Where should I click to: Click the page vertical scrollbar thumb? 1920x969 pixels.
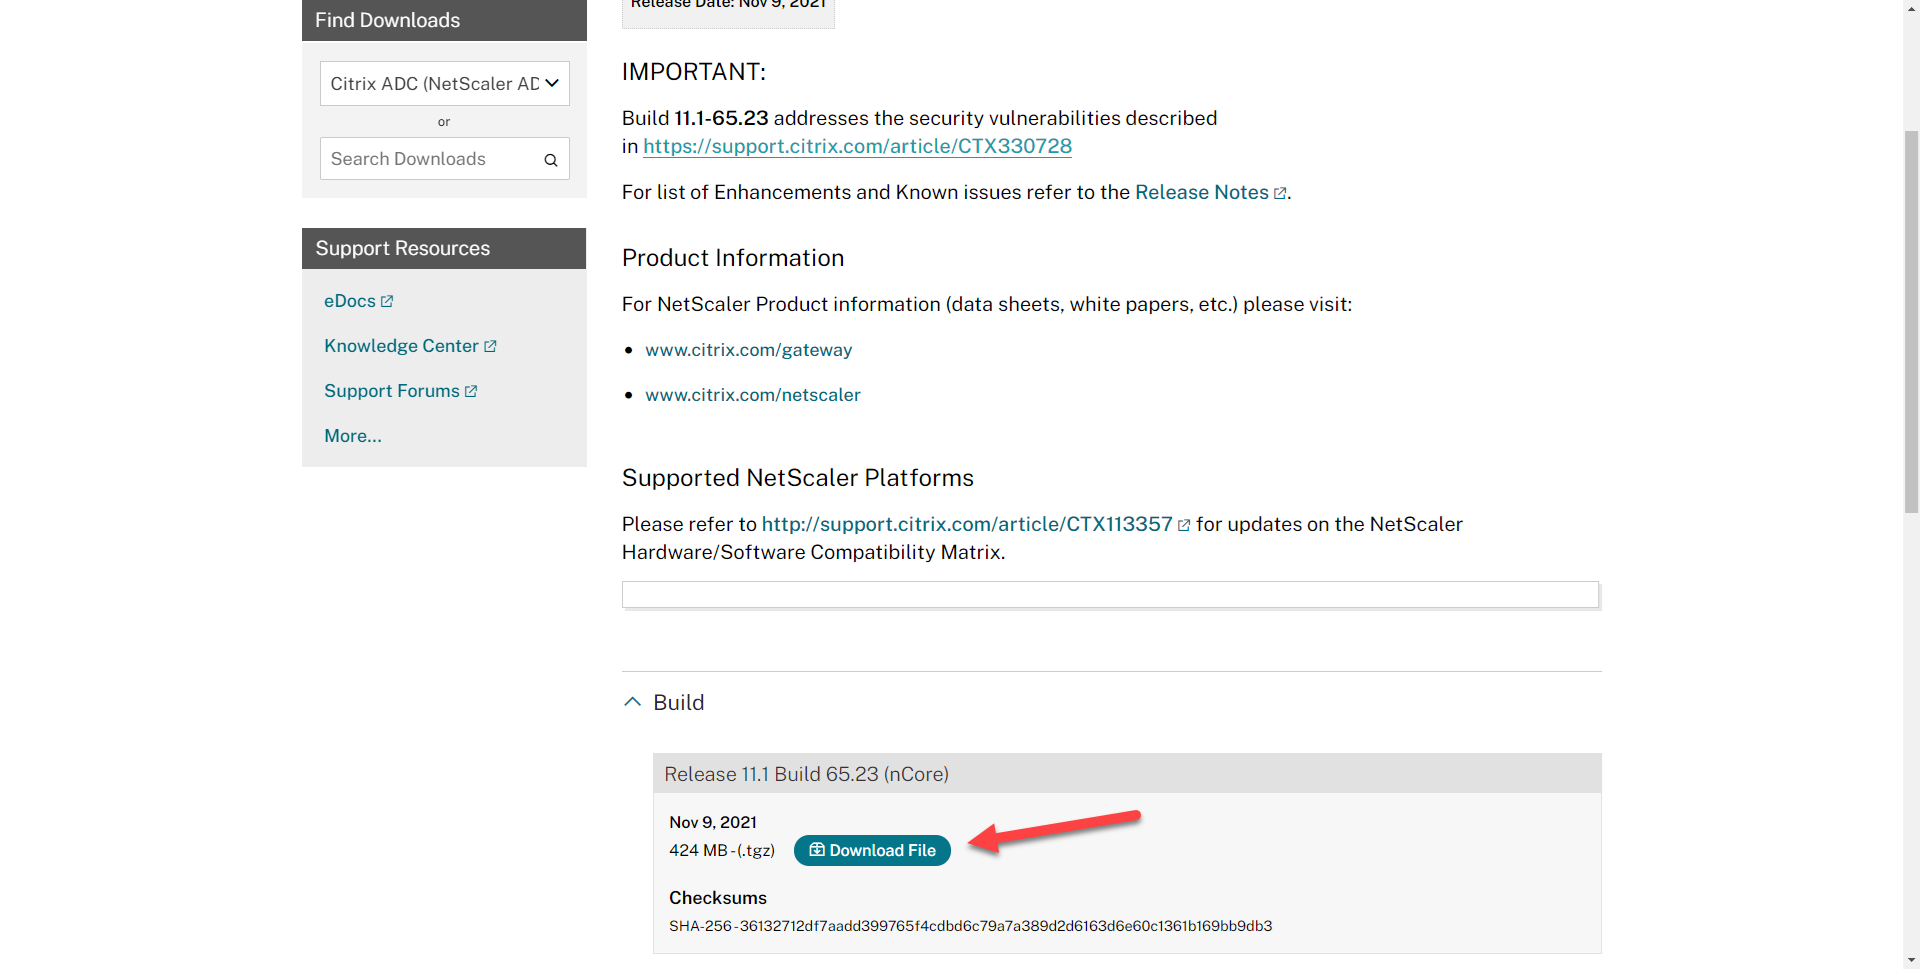pos(1911,320)
